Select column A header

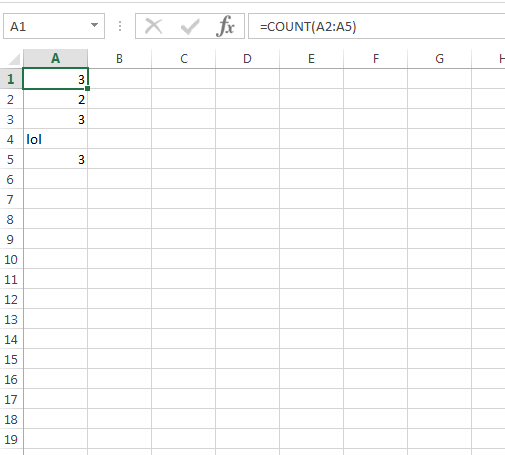[56, 59]
